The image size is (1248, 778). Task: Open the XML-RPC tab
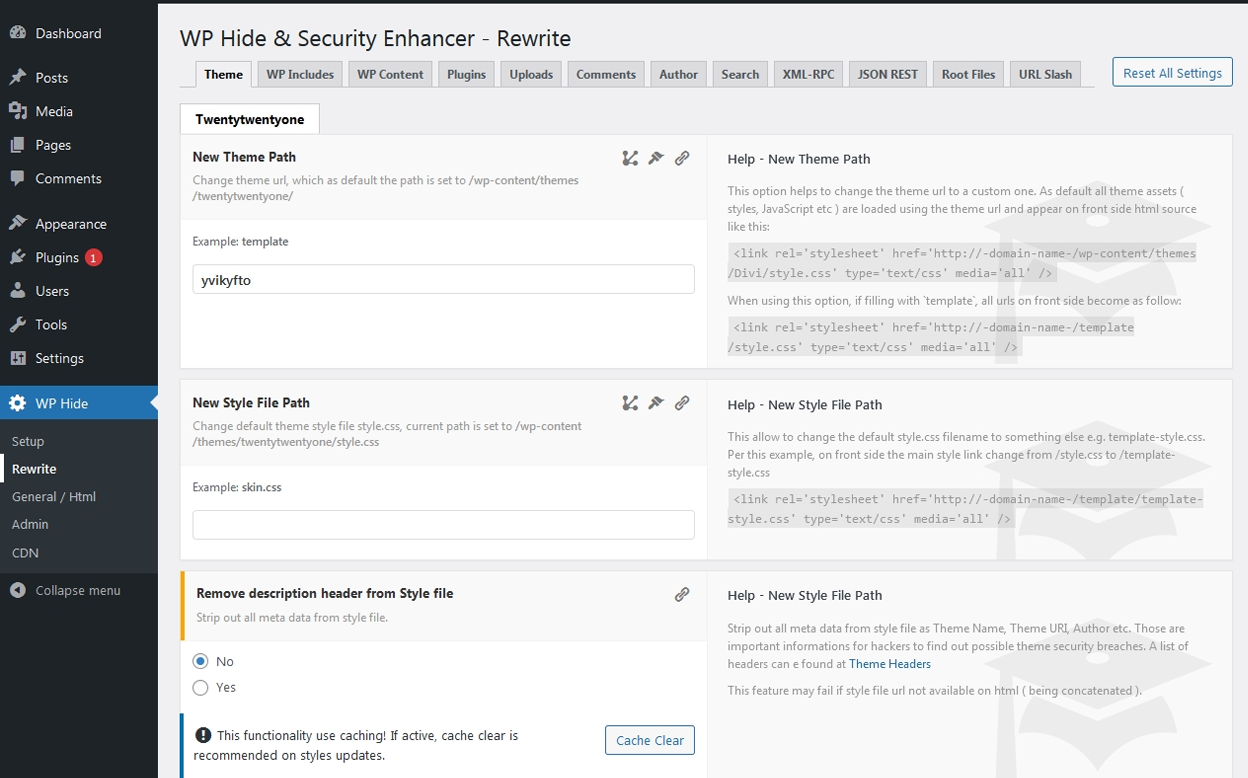point(808,74)
